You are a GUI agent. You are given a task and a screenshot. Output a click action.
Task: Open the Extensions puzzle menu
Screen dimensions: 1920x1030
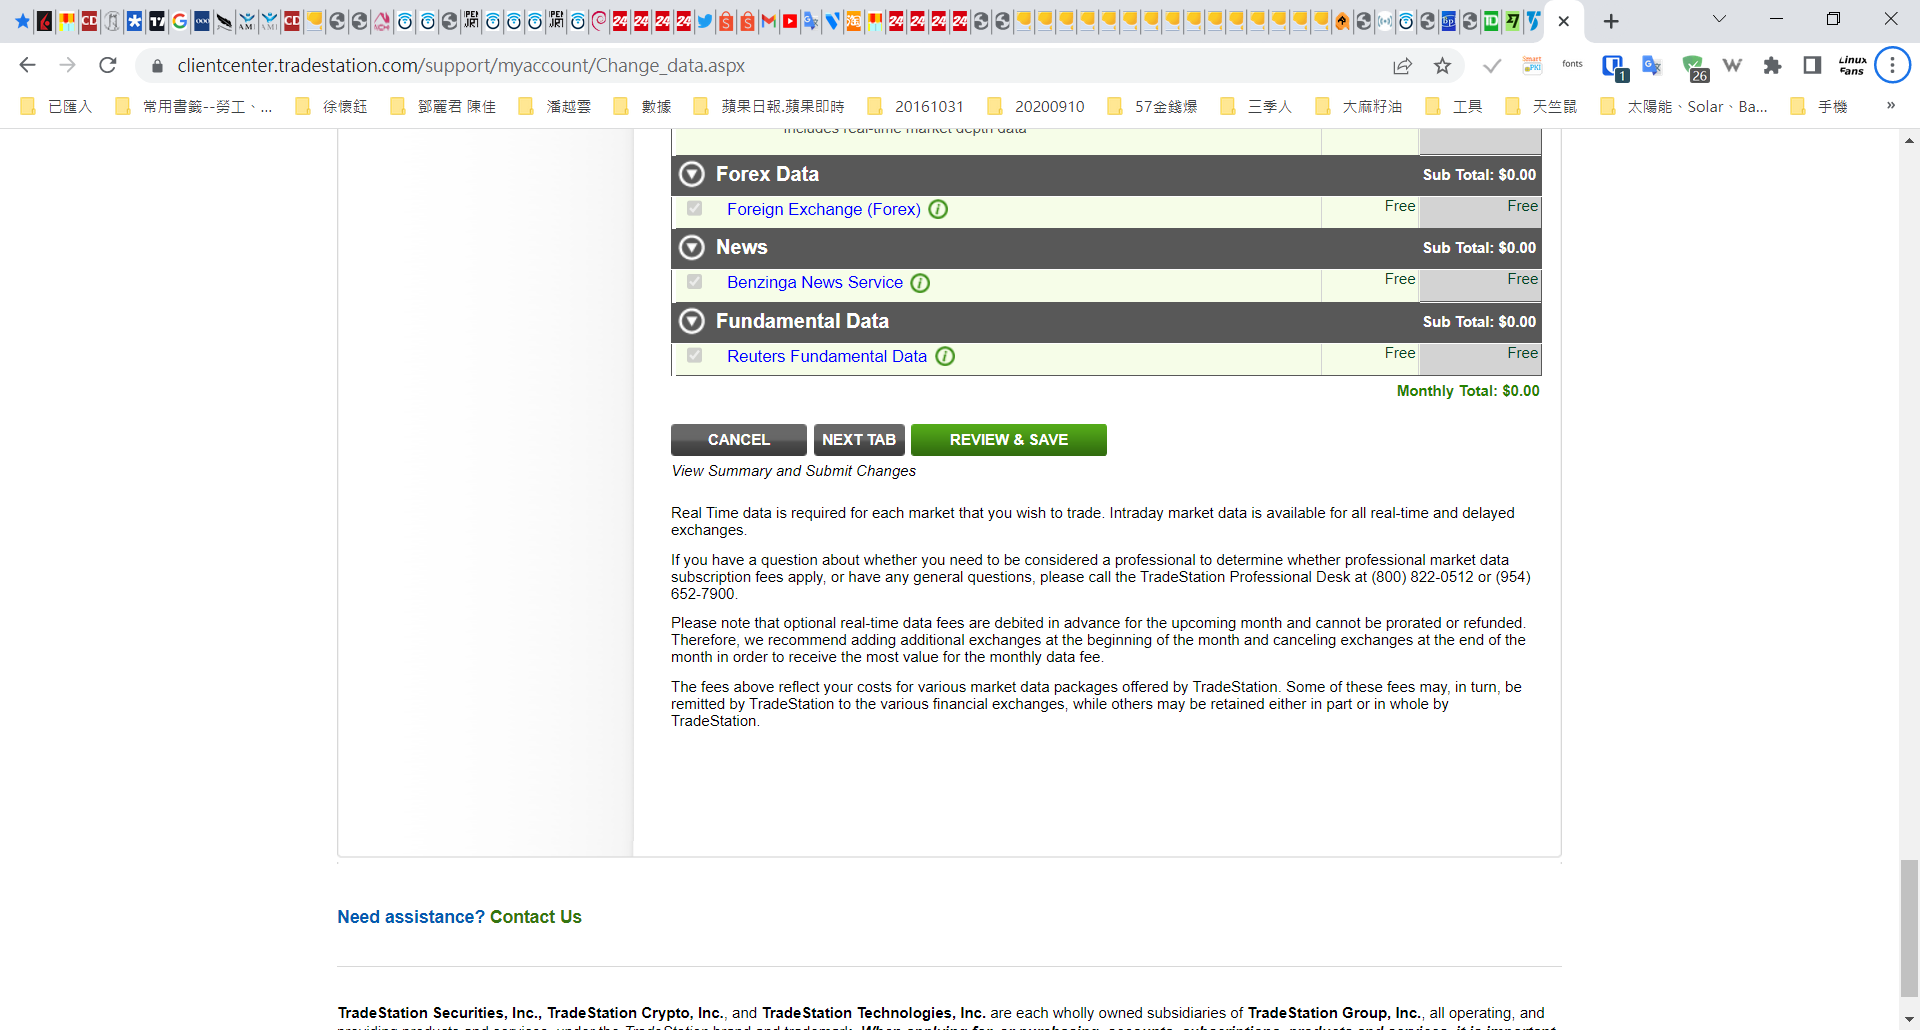pyautogui.click(x=1772, y=66)
